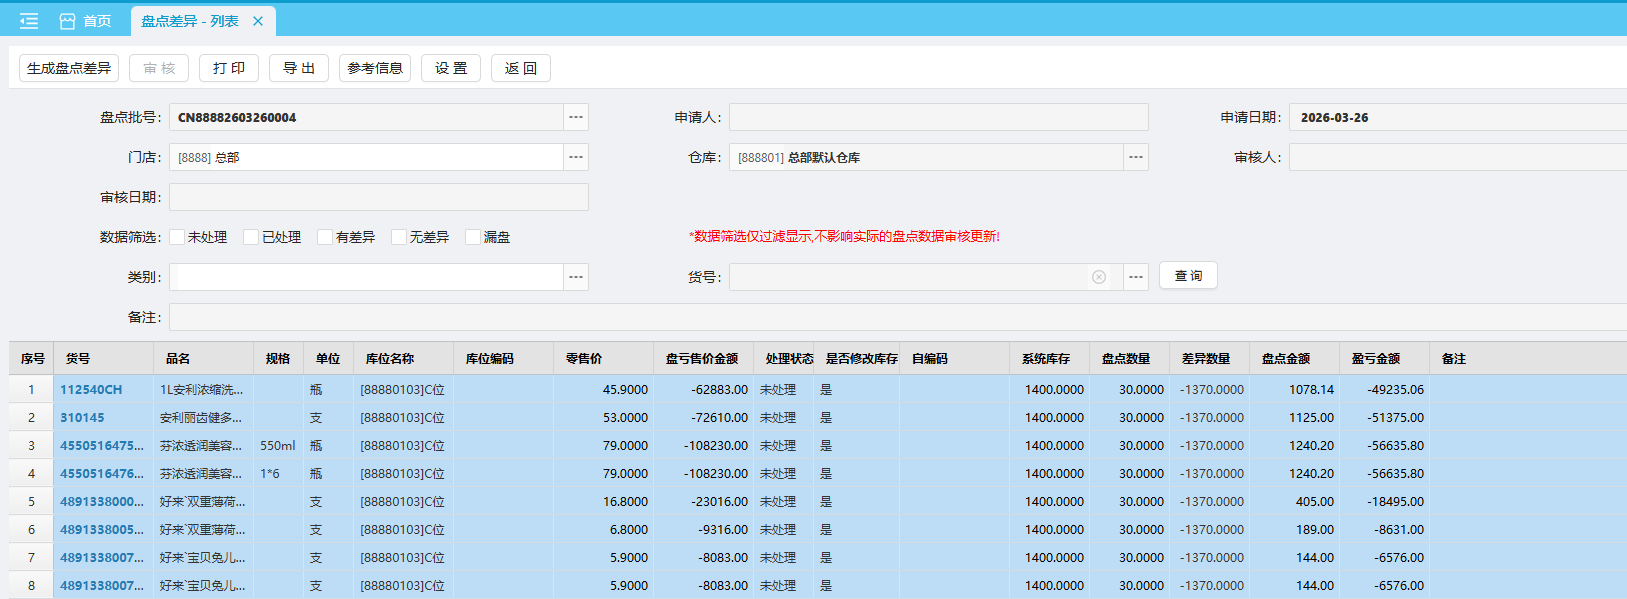Screen dimensions: 1627x599
Task: Enable the 有差异 filter checkbox
Action: tap(325, 237)
